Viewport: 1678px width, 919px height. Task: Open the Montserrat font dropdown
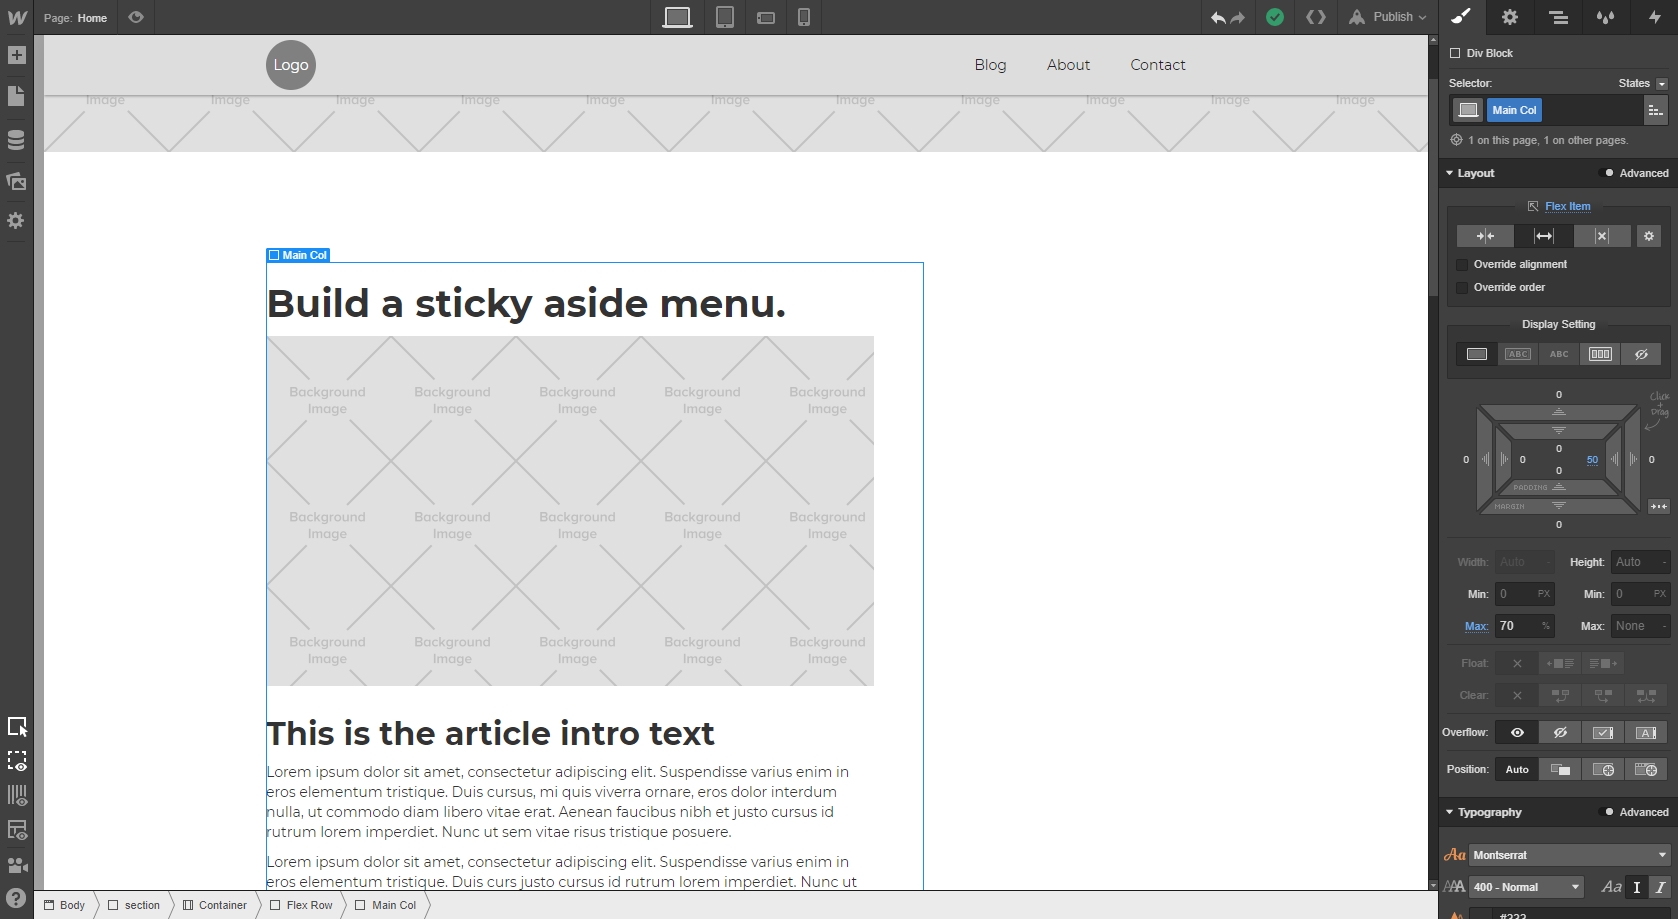click(x=1569, y=855)
